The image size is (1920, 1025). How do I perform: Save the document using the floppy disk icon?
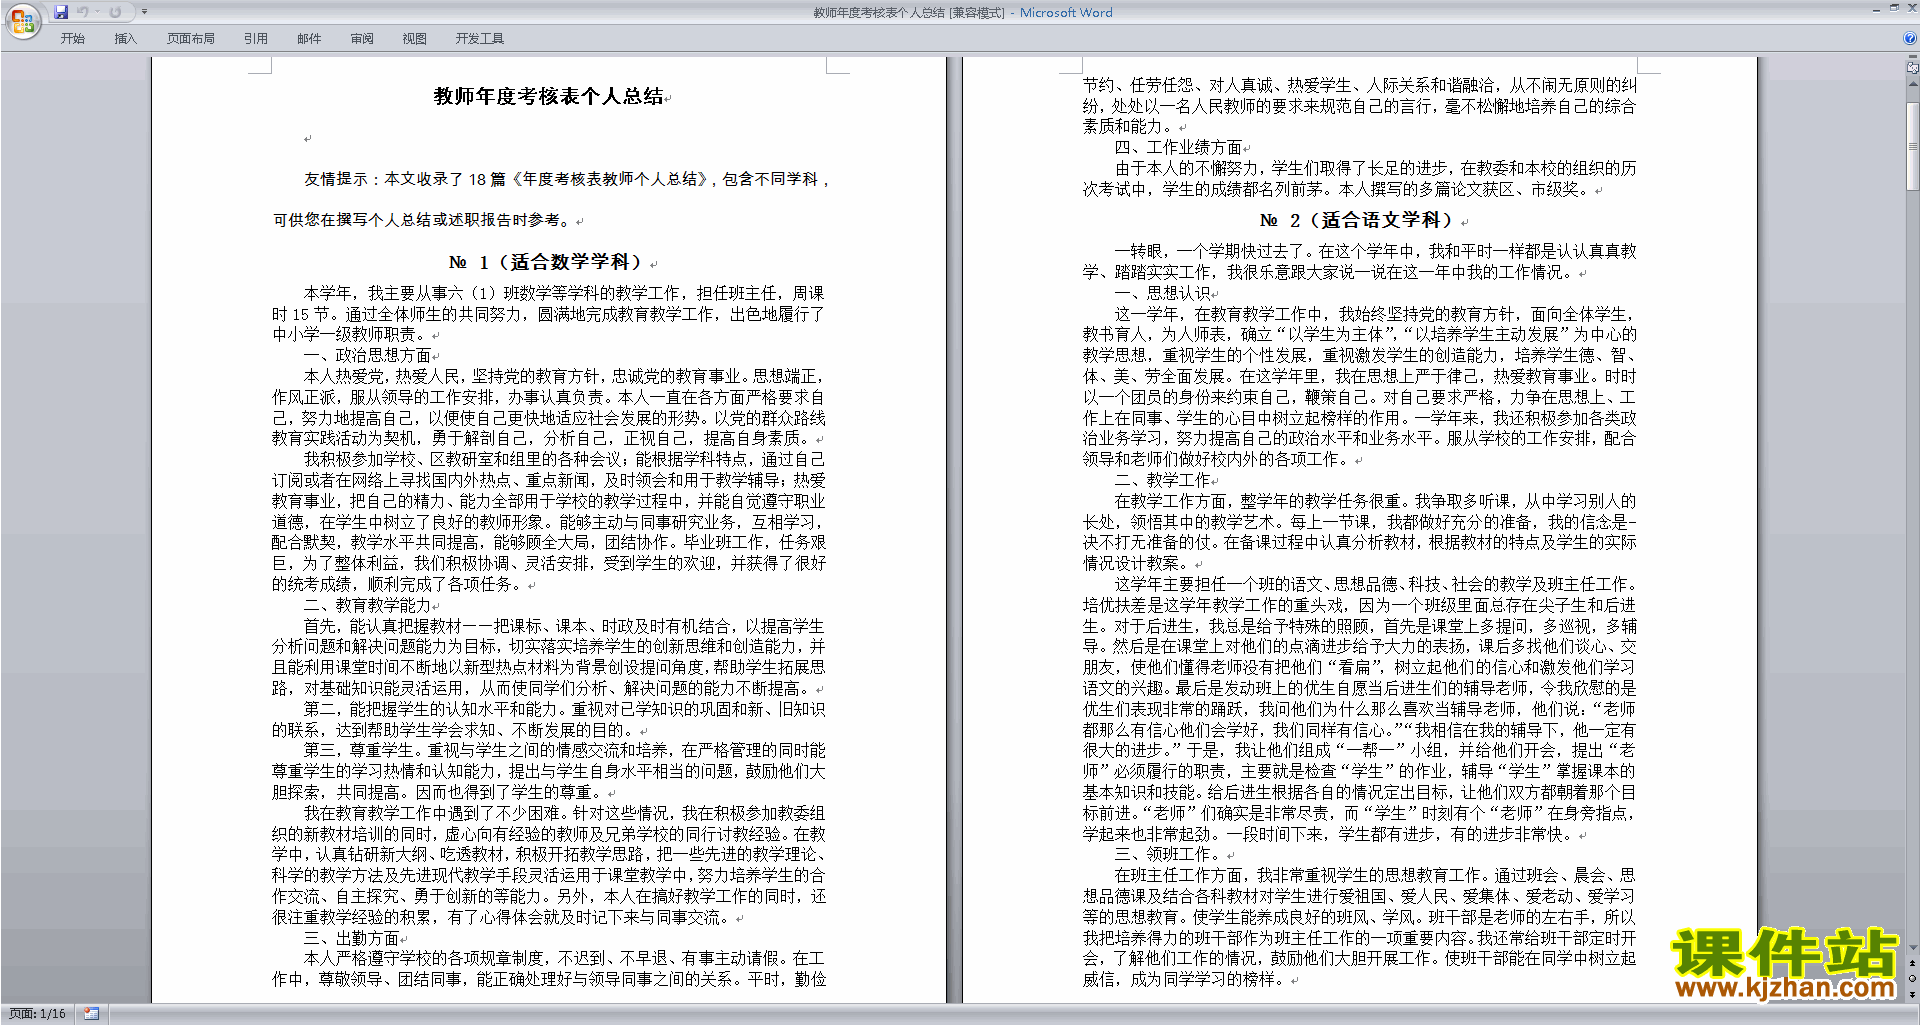tap(61, 12)
